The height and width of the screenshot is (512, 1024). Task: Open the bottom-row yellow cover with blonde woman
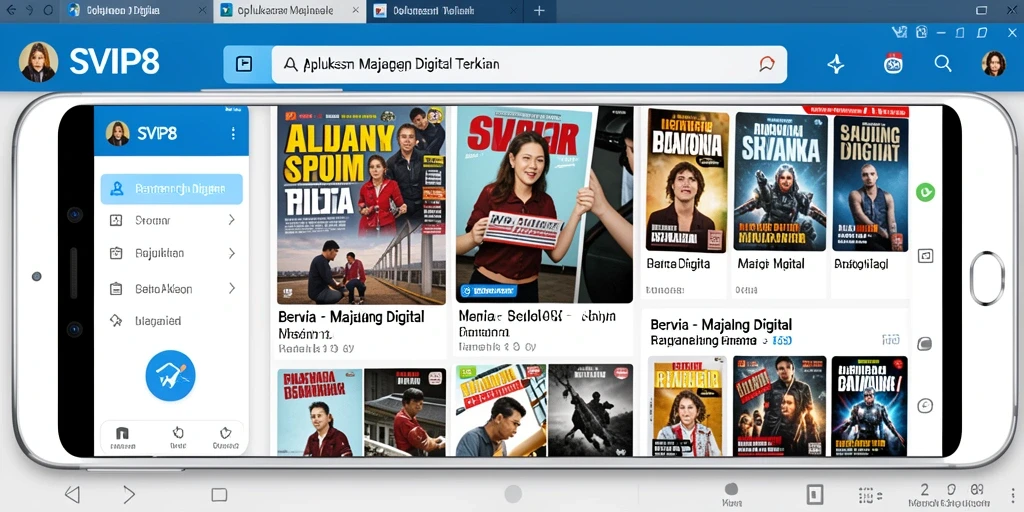coord(687,406)
